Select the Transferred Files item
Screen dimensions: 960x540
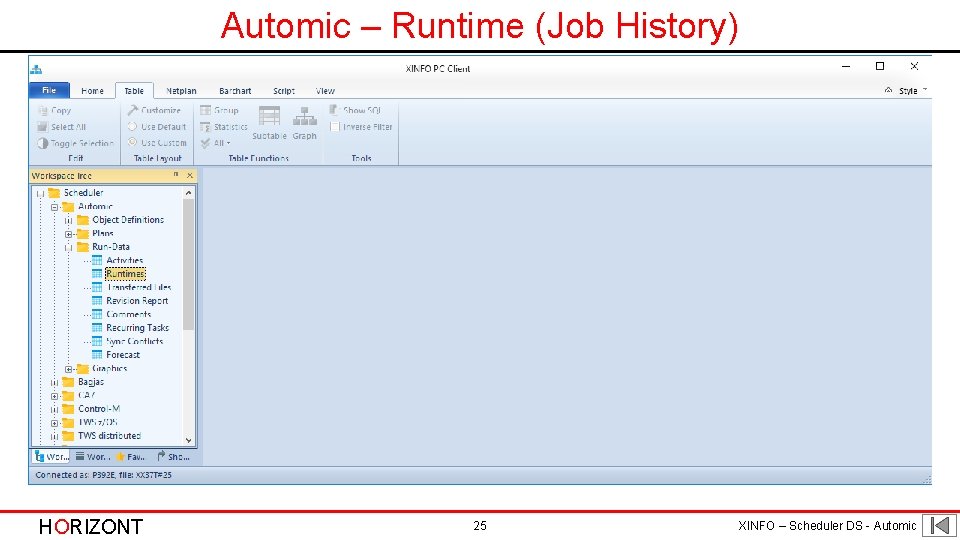[x=139, y=287]
